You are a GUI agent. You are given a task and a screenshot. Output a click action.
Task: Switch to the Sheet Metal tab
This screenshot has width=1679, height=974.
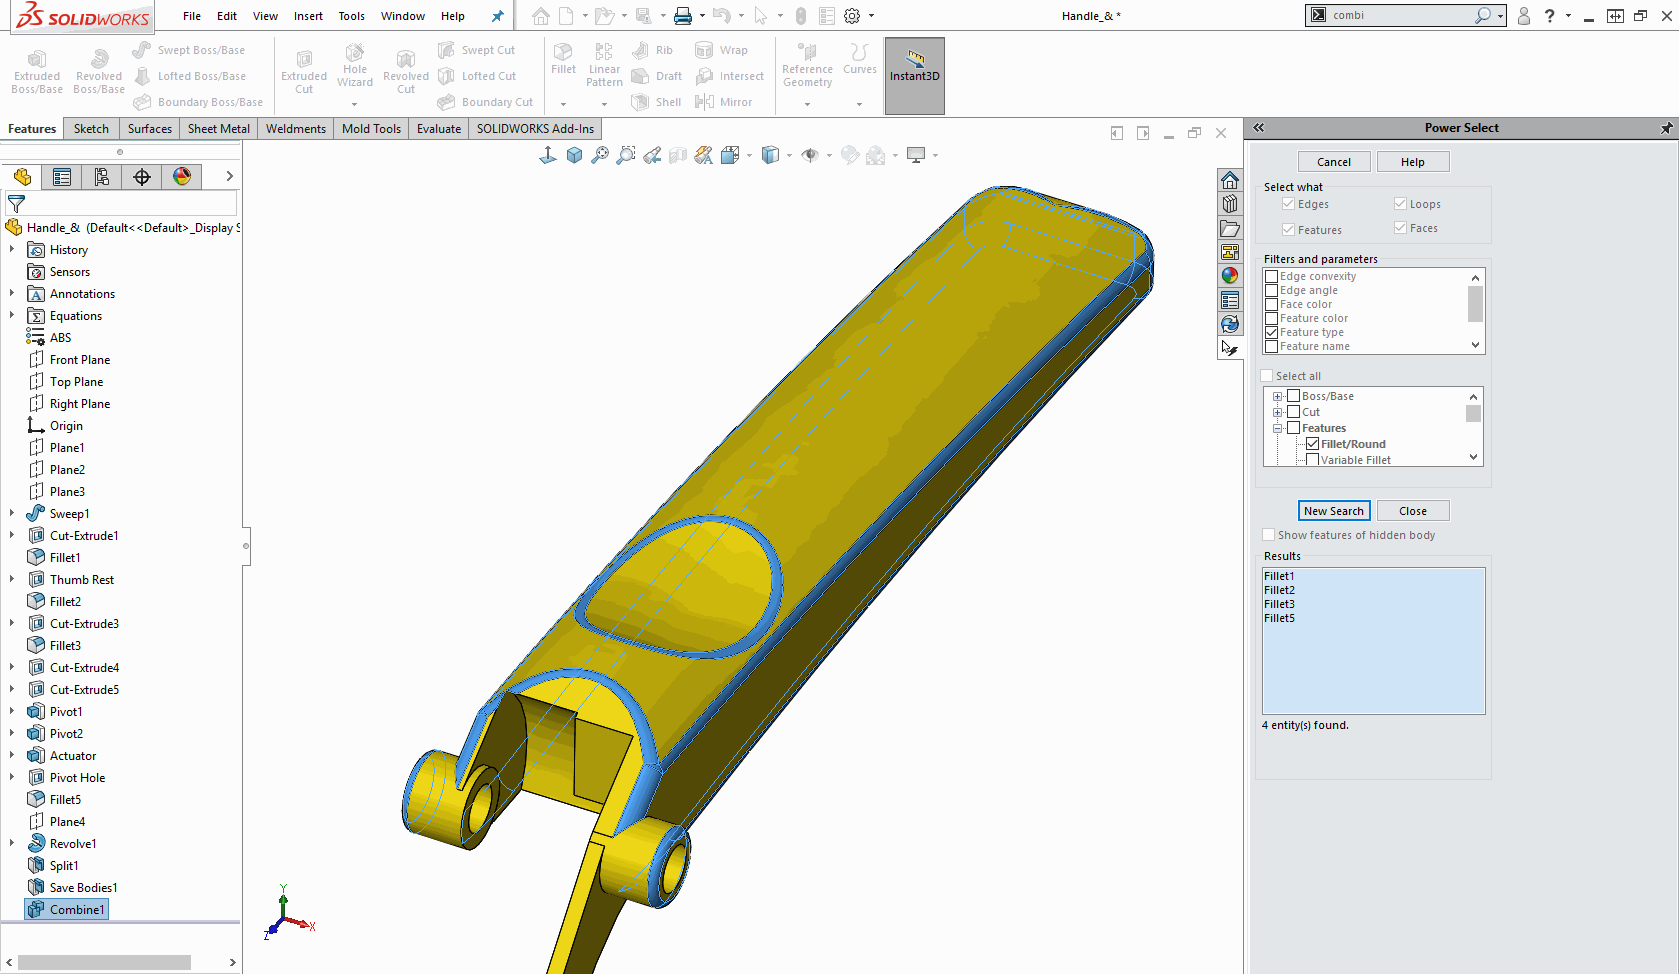tap(218, 129)
